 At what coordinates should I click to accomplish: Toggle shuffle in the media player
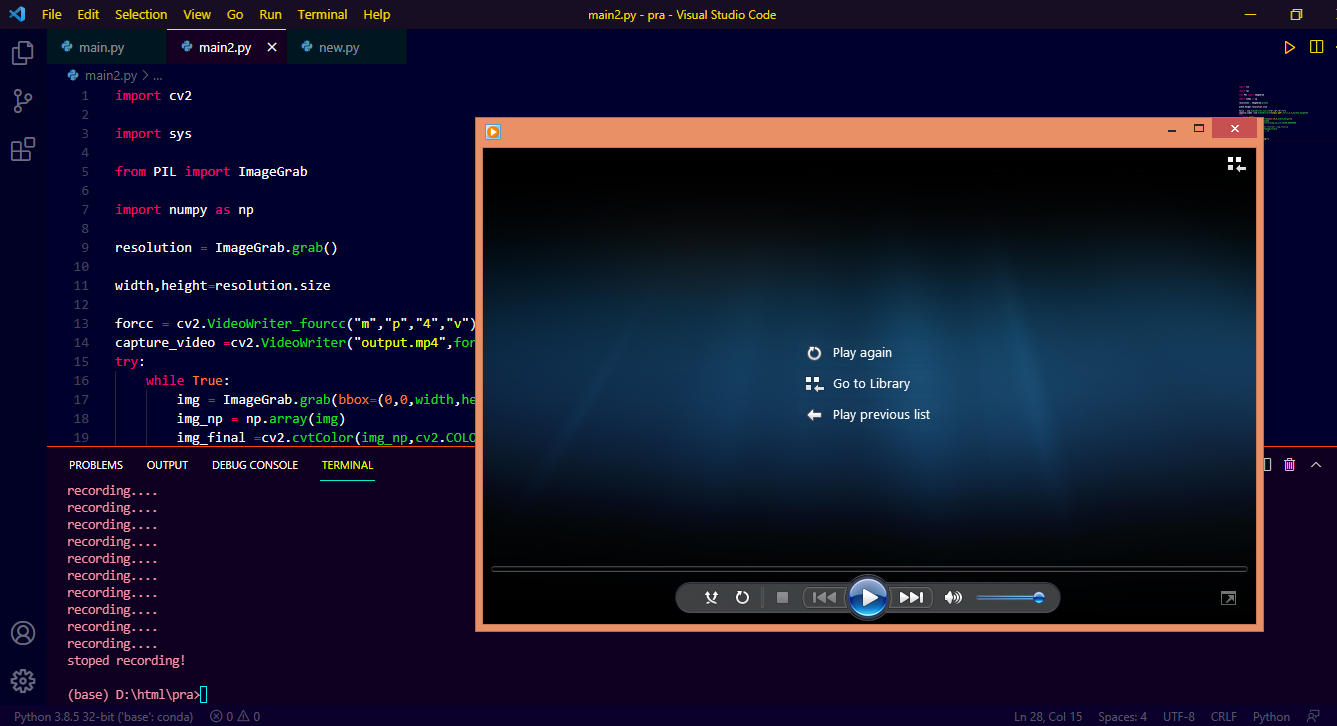710,597
